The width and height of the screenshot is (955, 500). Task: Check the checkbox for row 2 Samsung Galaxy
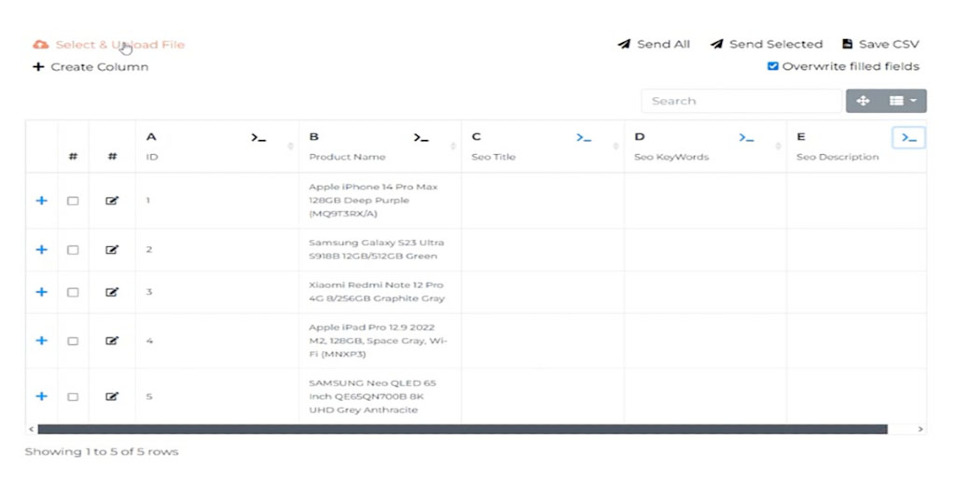[x=73, y=250]
